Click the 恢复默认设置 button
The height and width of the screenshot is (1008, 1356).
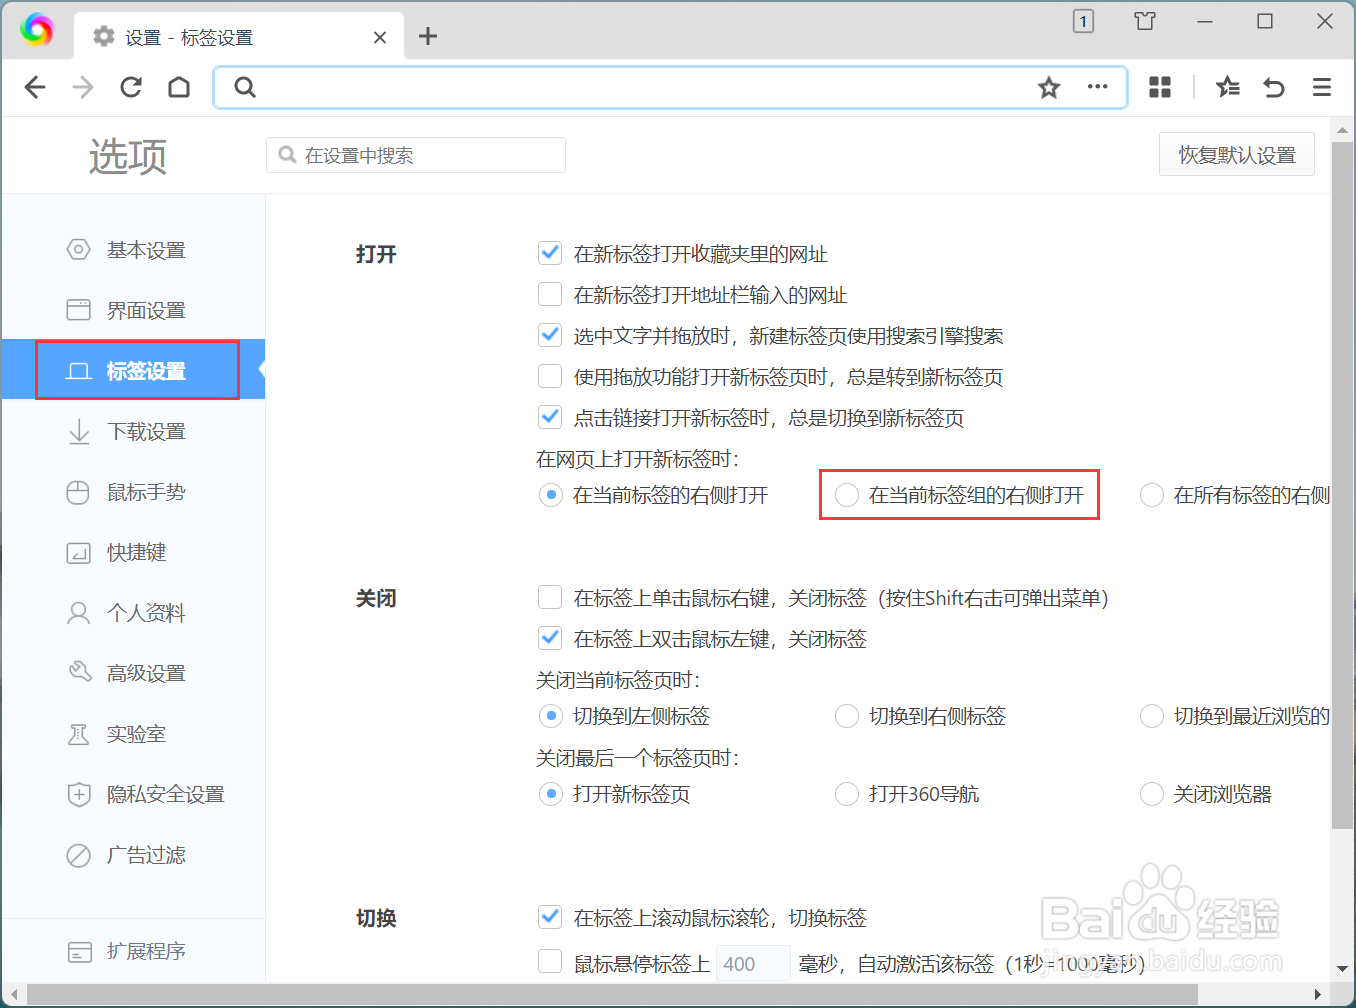click(1236, 154)
